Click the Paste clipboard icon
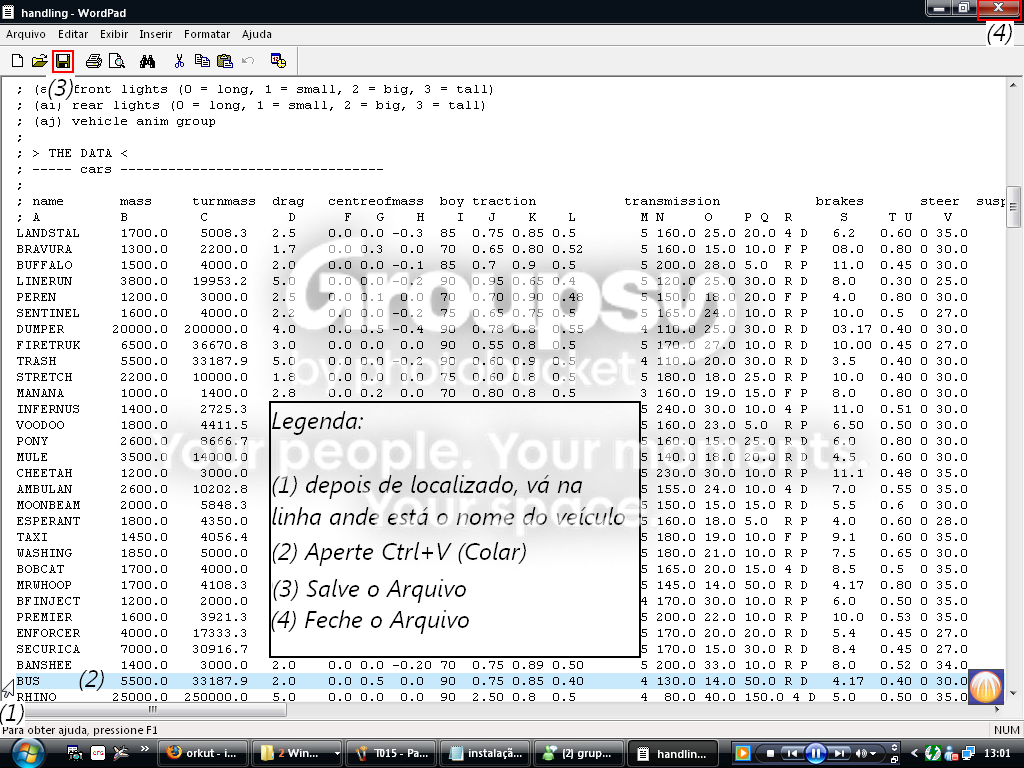This screenshot has width=1024, height=768. coord(225,61)
